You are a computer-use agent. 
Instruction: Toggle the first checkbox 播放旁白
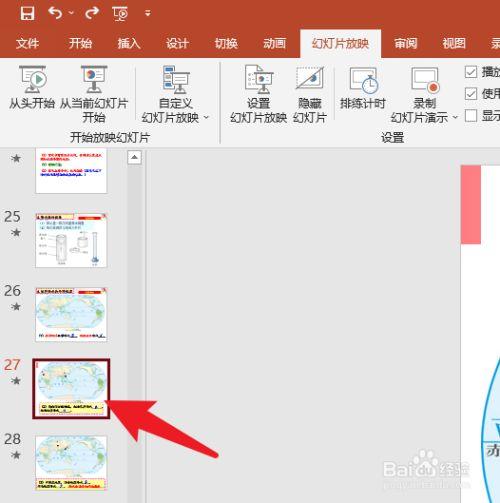(471, 72)
